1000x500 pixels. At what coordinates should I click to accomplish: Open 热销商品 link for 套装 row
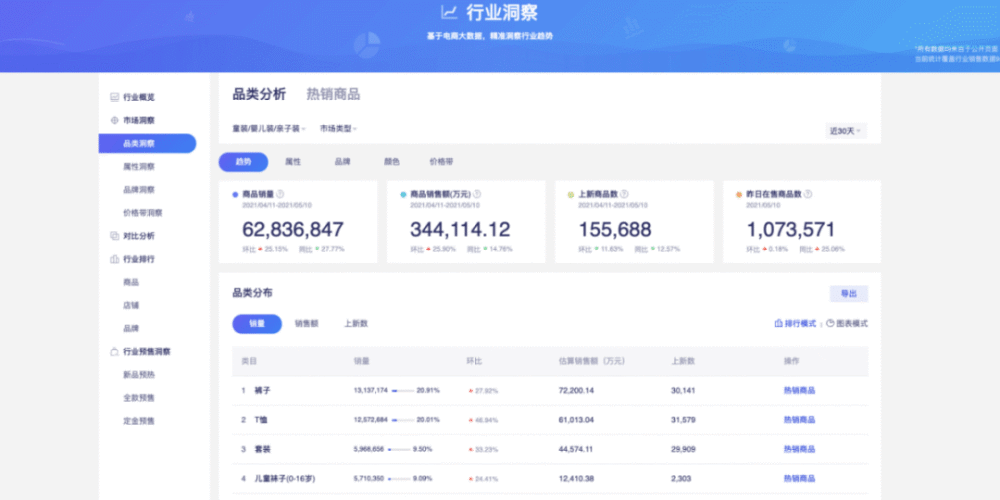[x=799, y=450]
